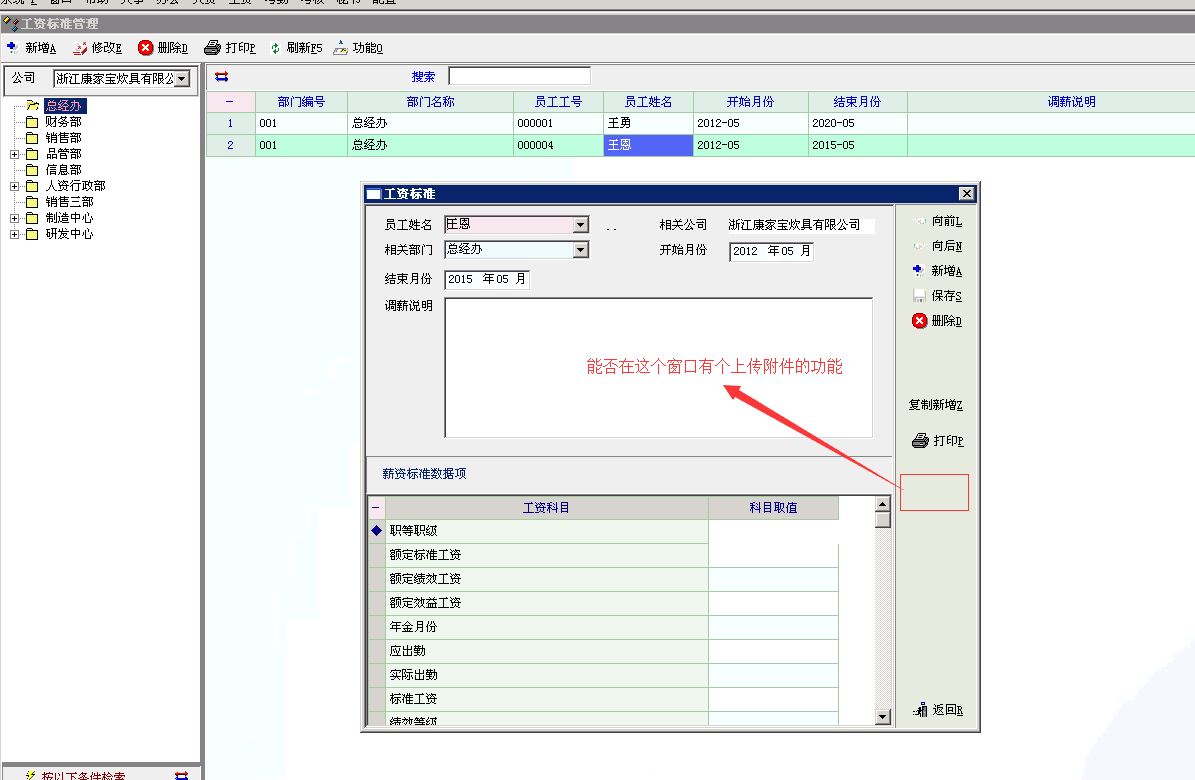Viewport: 1195px width, 780px height.
Task: Open the 员工姓名 dropdown in dialog
Action: 580,225
